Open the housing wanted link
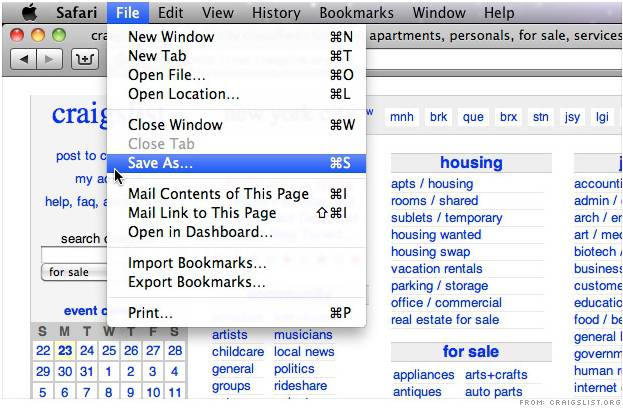 pos(436,235)
